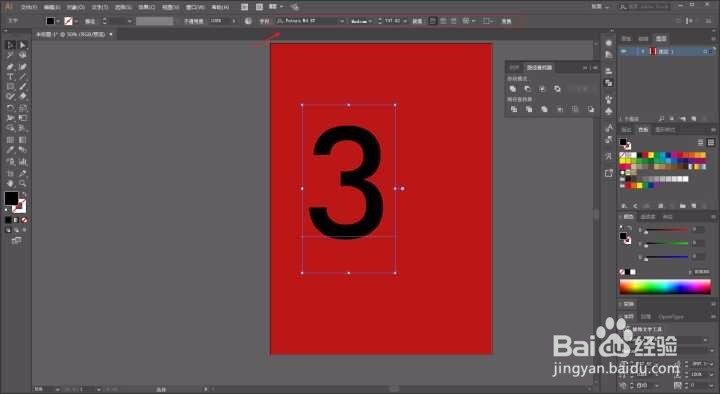
Task: Click Divide in Pathfinder panel
Action: 514,109
